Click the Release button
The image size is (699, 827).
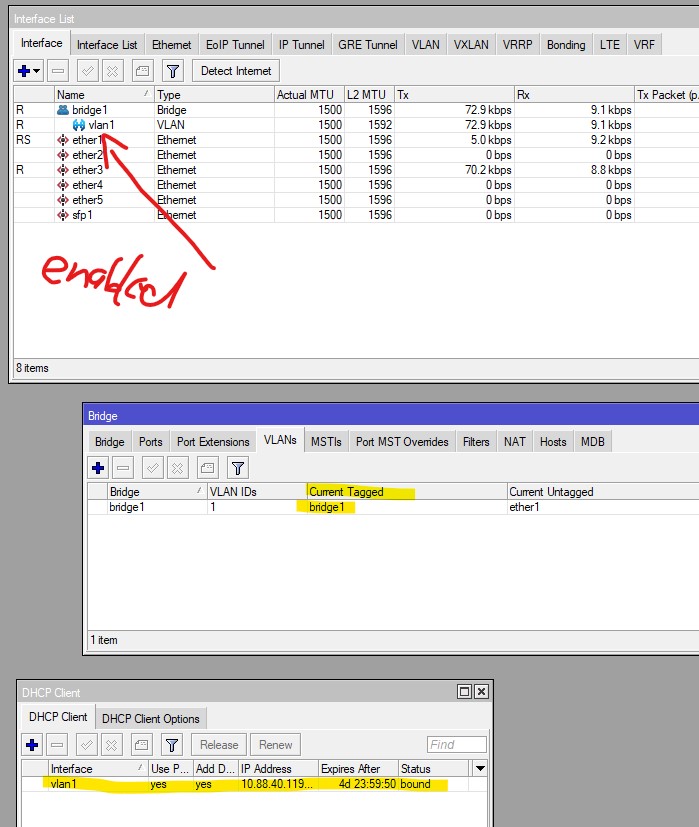point(219,745)
